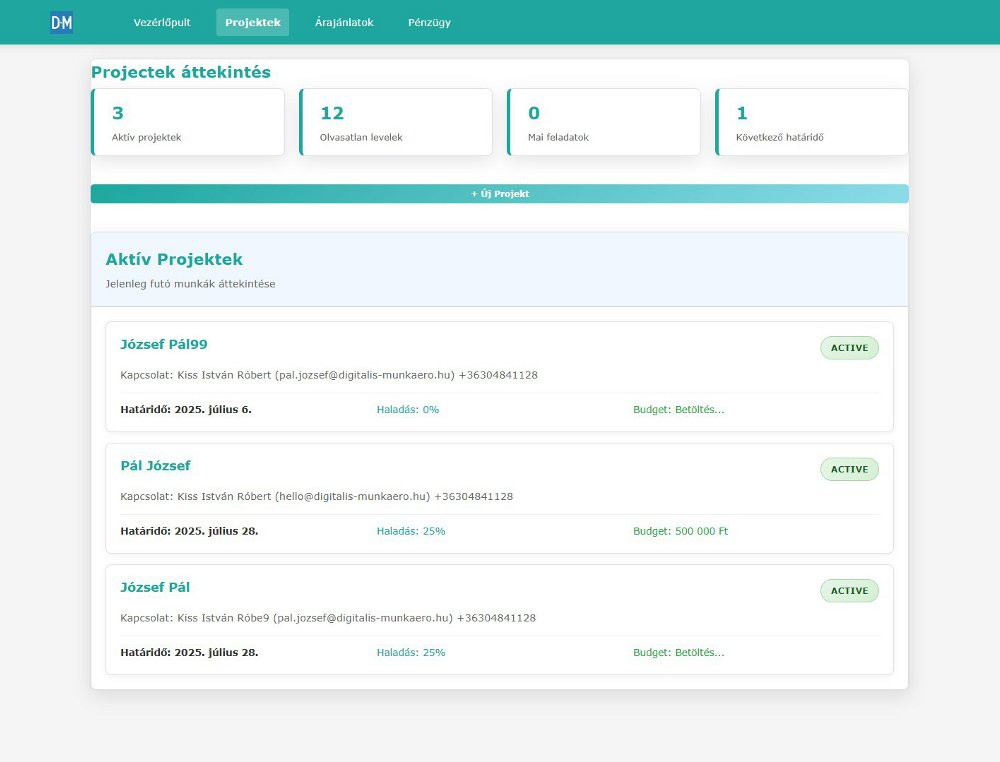Click the number 3 active projects count

pos(117,113)
